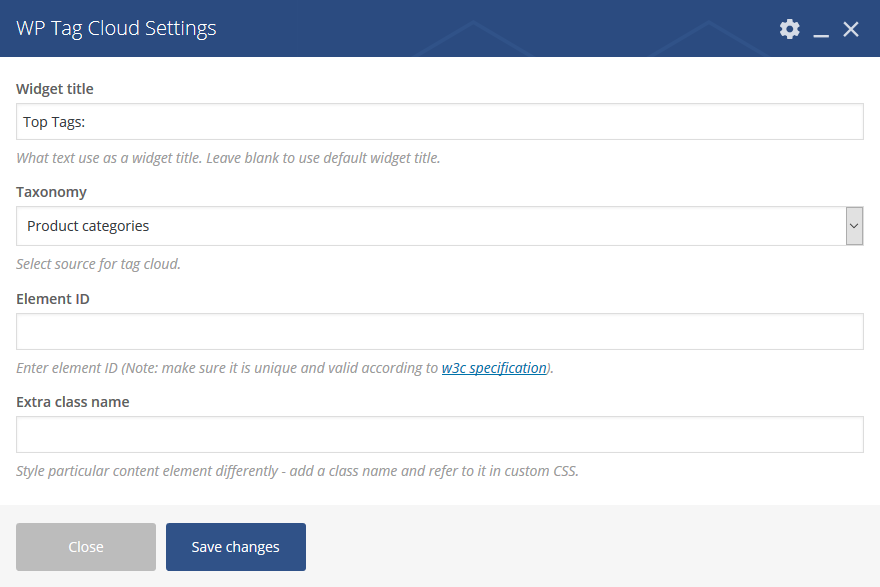Viewport: 880px width, 587px height.
Task: Minimize the WP Tag Cloud Settings panel
Action: point(821,29)
